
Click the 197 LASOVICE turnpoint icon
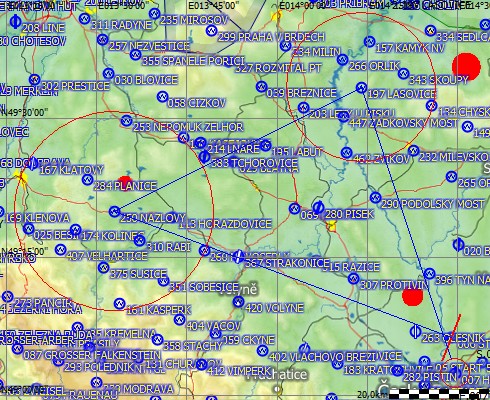[361, 88]
